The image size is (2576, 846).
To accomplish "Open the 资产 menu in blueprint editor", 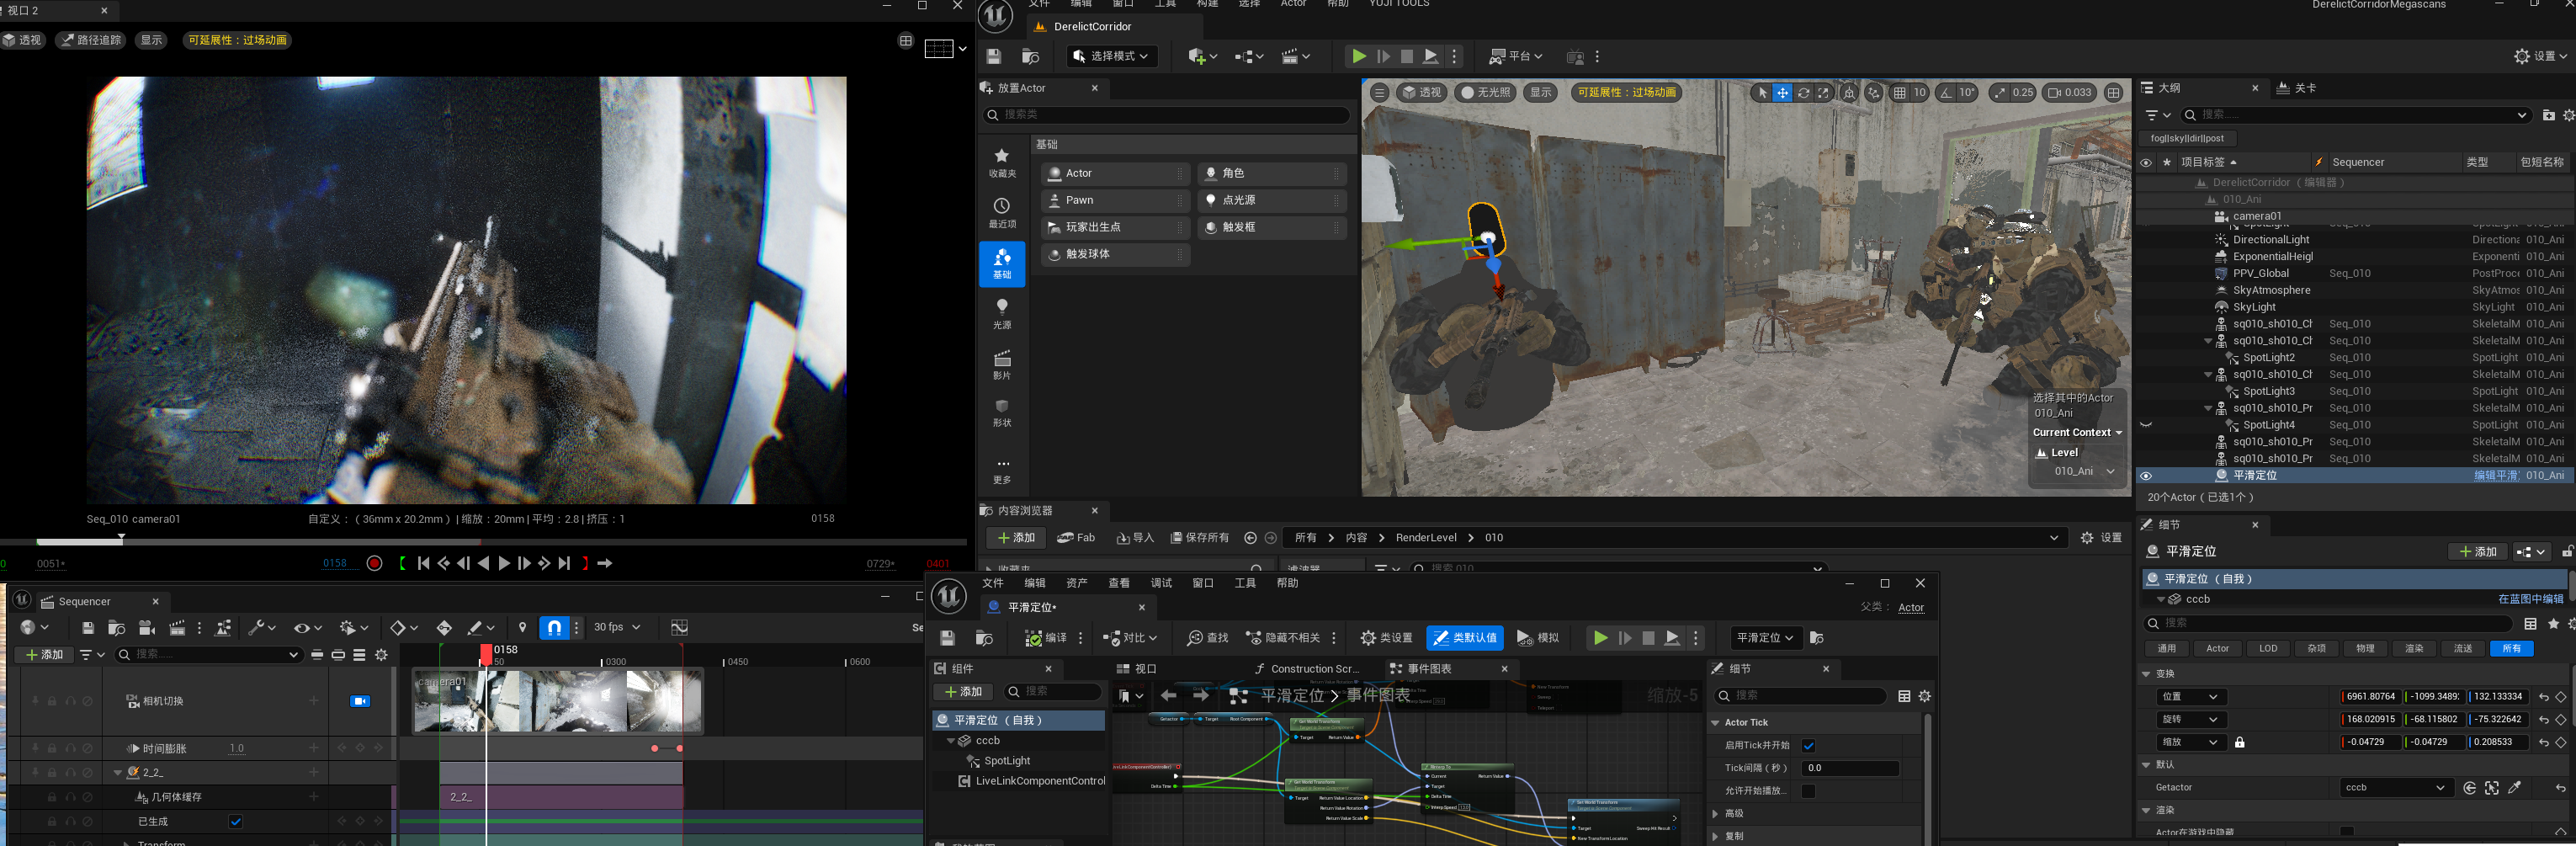I will 1077,584.
